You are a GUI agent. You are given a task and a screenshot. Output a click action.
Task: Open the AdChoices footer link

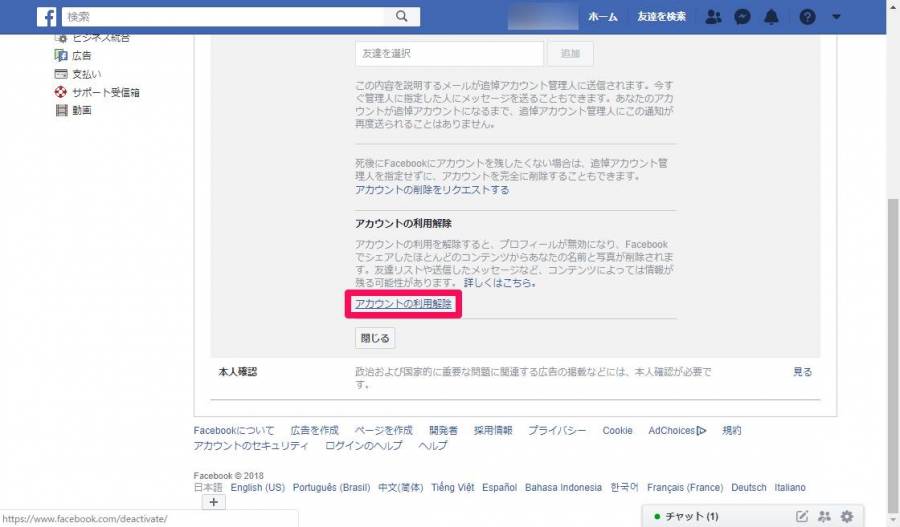[677, 431]
